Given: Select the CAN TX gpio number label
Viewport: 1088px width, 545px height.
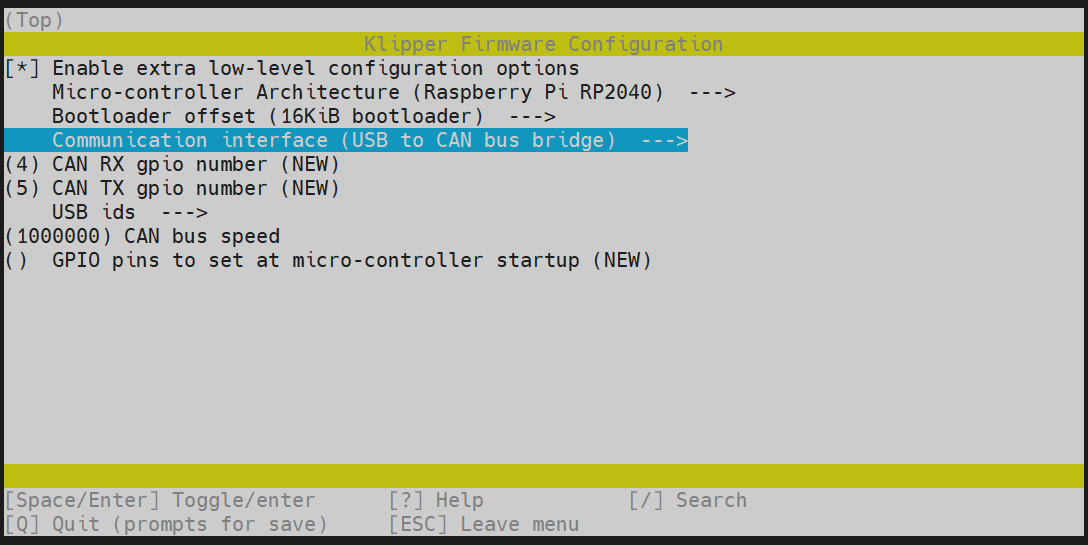Looking at the screenshot, I should tap(196, 188).
